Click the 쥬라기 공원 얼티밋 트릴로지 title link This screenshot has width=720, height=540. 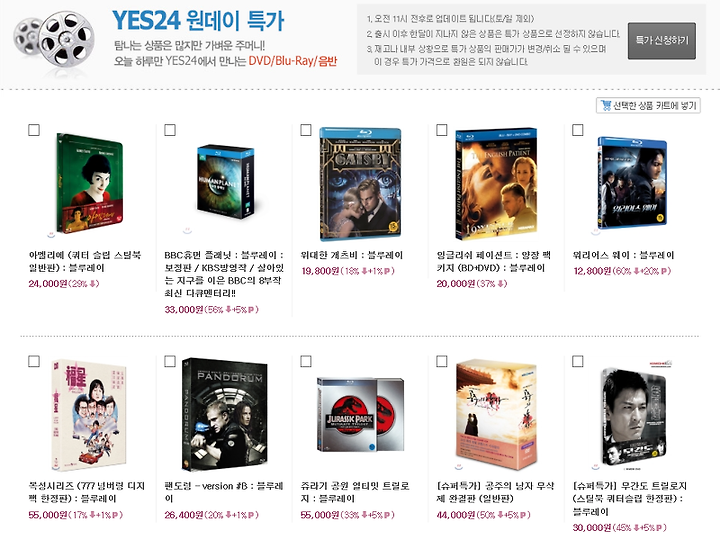(x=354, y=492)
